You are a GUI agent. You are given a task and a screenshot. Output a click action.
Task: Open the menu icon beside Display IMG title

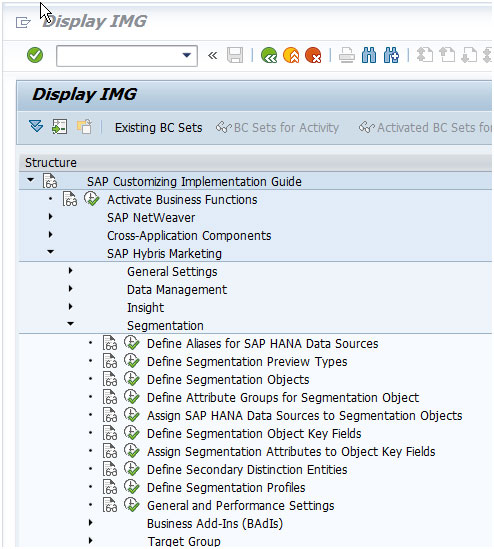click(x=23, y=22)
